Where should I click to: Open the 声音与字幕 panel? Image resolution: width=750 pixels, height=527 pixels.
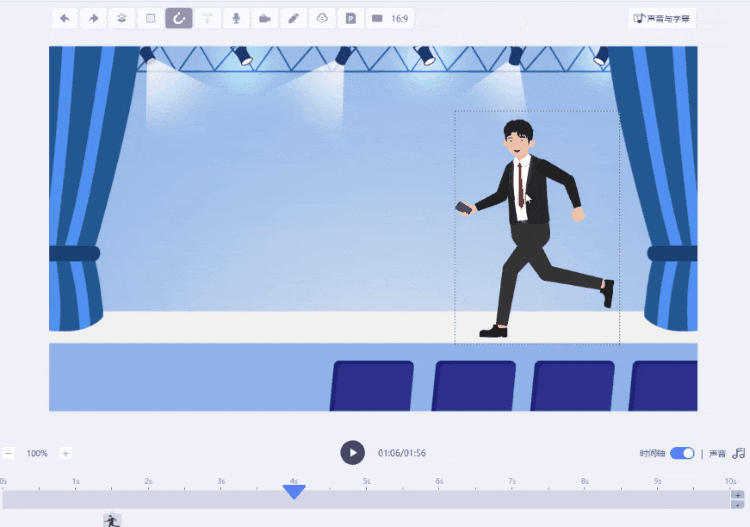click(x=662, y=19)
